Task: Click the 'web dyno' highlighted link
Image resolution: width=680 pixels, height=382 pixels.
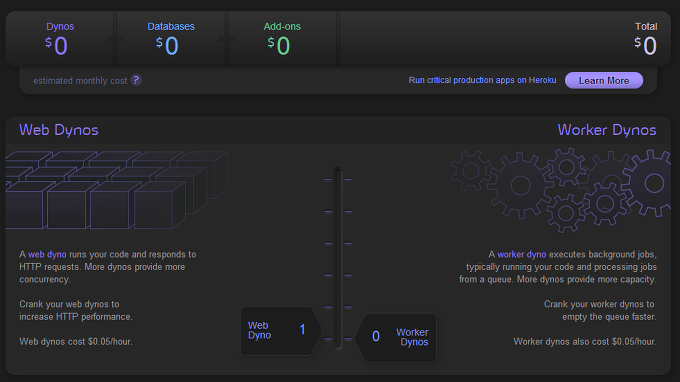Action: (47, 255)
